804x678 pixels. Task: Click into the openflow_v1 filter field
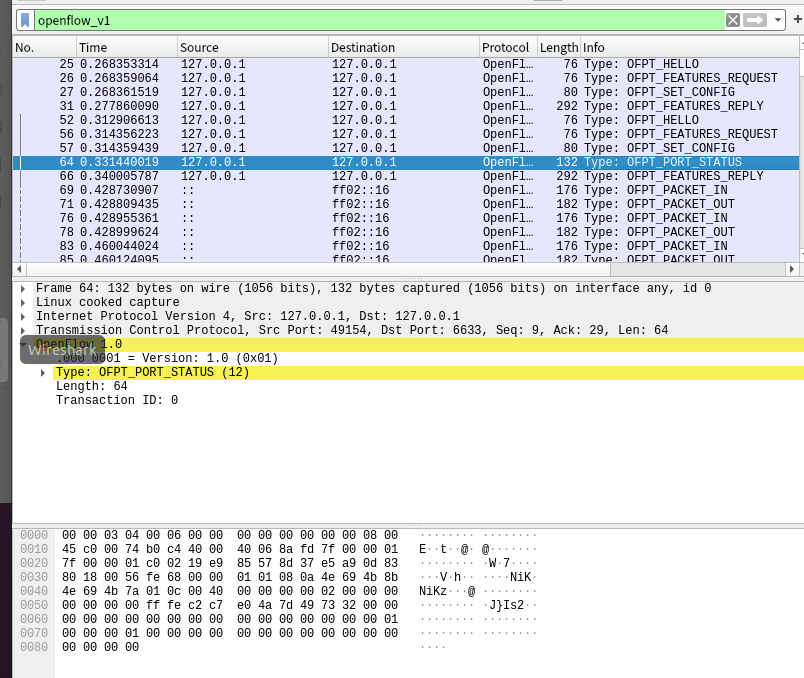(x=379, y=21)
